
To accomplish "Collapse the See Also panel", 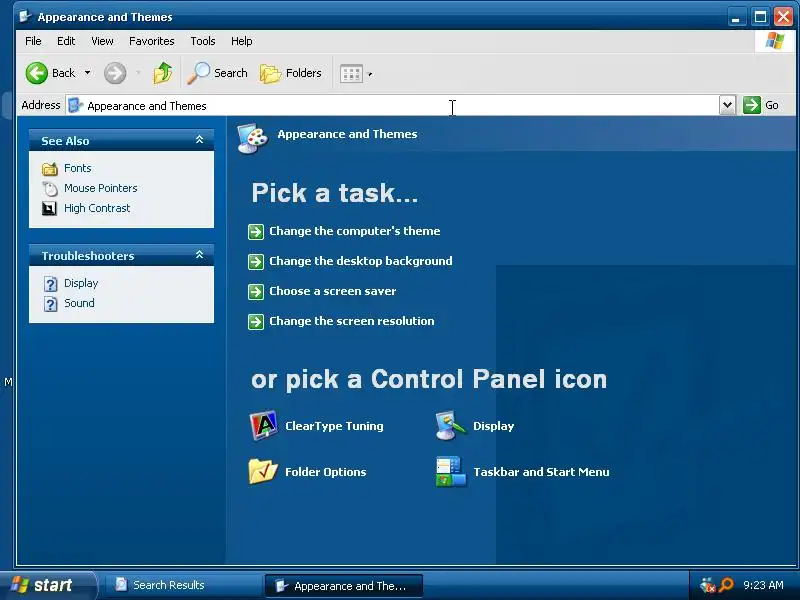I will click(x=199, y=139).
